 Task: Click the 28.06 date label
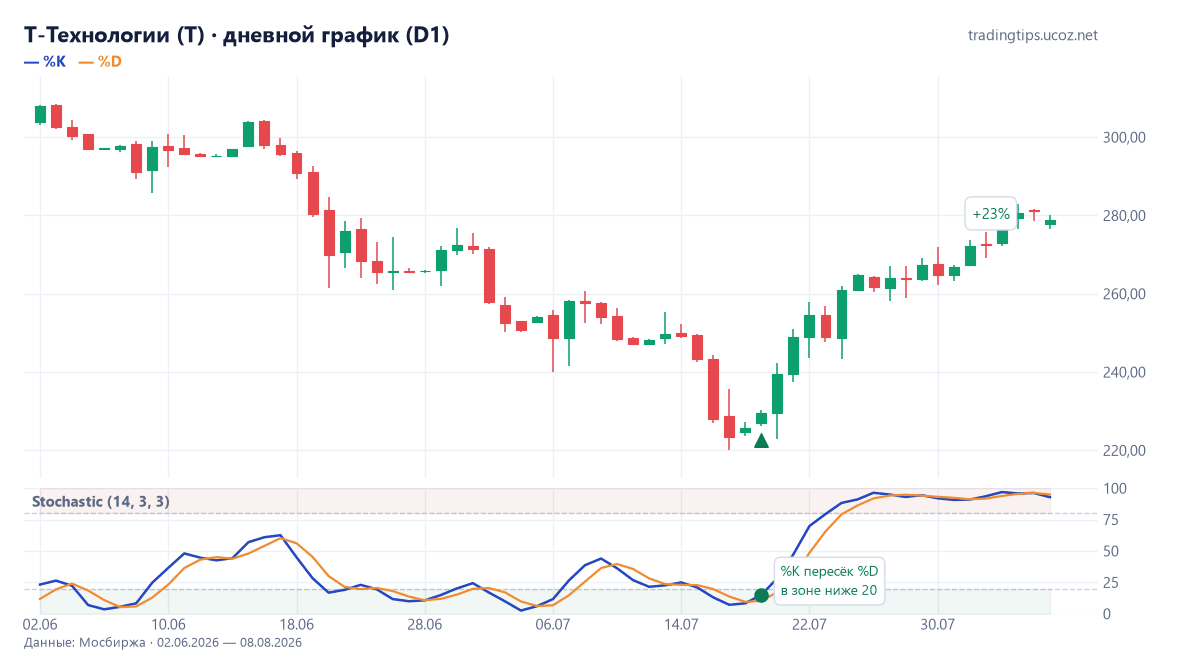(425, 625)
